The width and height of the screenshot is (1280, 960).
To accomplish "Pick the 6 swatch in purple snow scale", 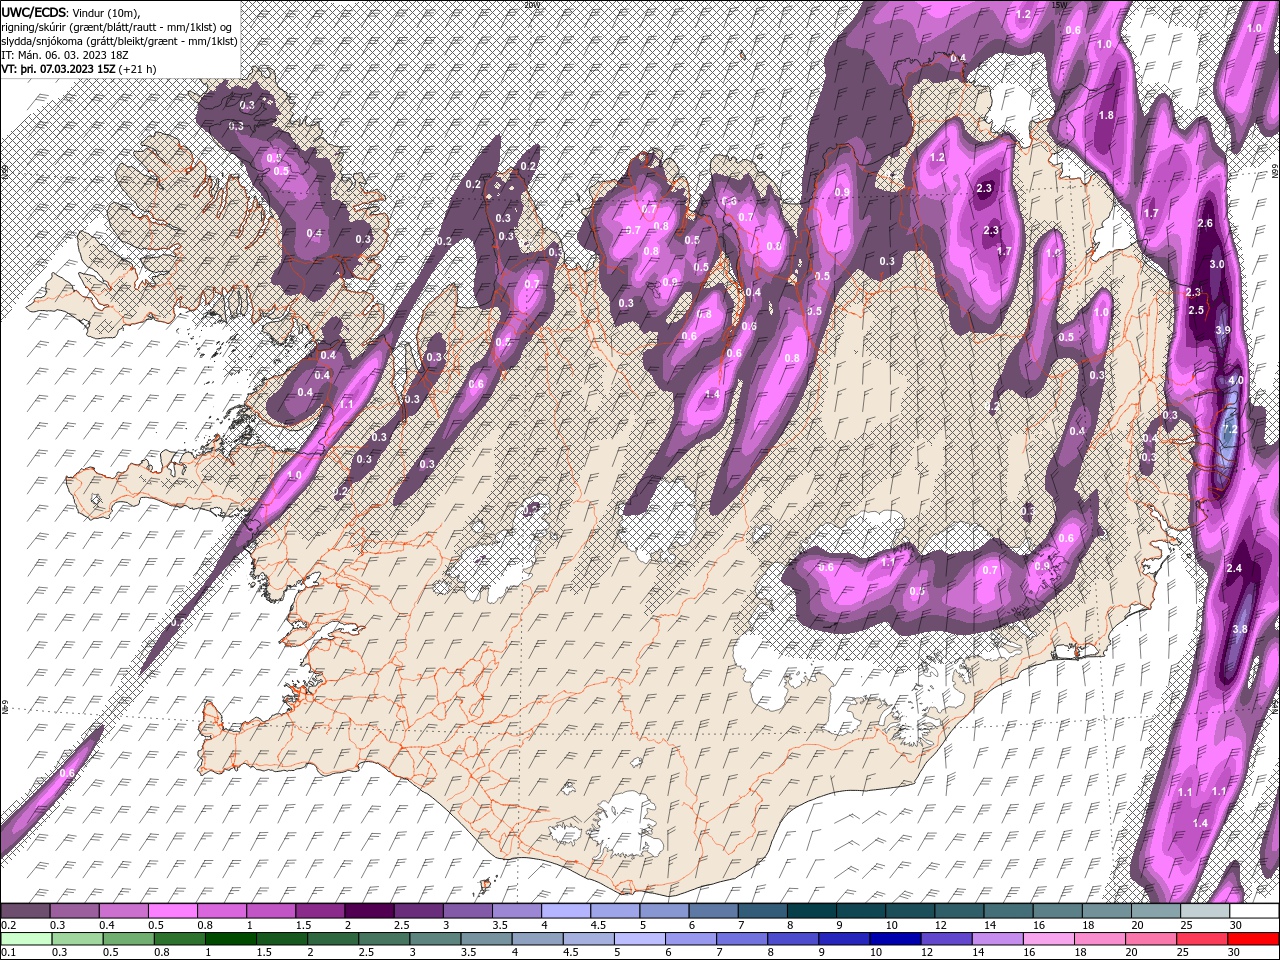I will pyautogui.click(x=714, y=911).
